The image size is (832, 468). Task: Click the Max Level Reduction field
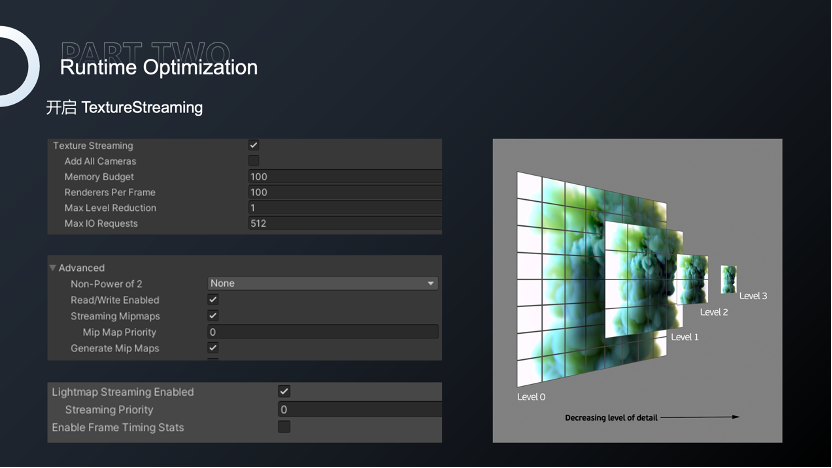(345, 207)
